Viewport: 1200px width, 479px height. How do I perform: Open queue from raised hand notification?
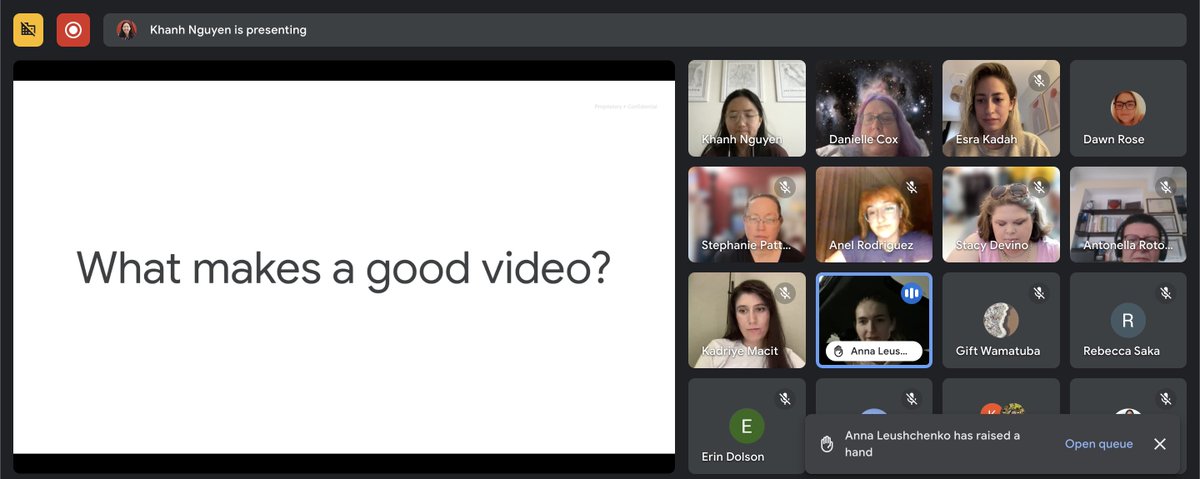pos(1098,444)
